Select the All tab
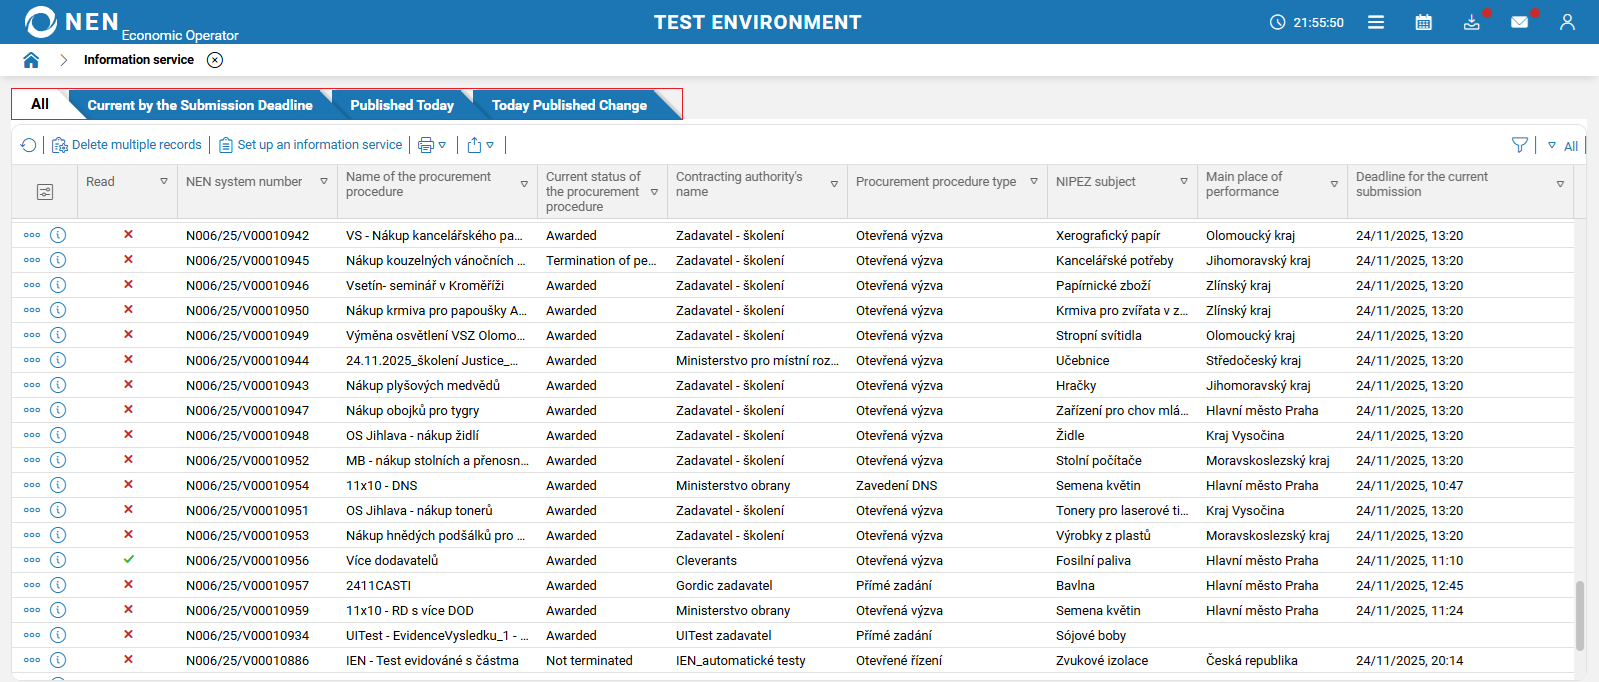This screenshot has width=1599, height=682. click(40, 104)
